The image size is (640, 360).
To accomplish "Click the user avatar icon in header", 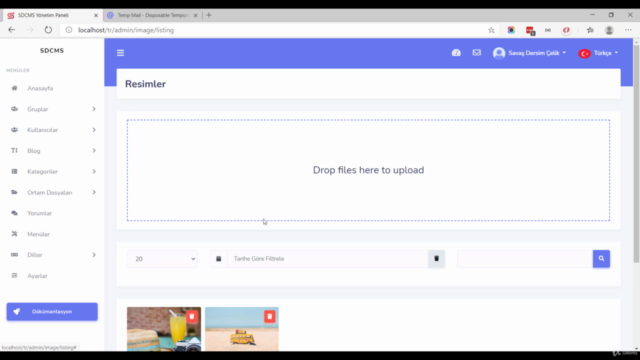I will pos(499,53).
